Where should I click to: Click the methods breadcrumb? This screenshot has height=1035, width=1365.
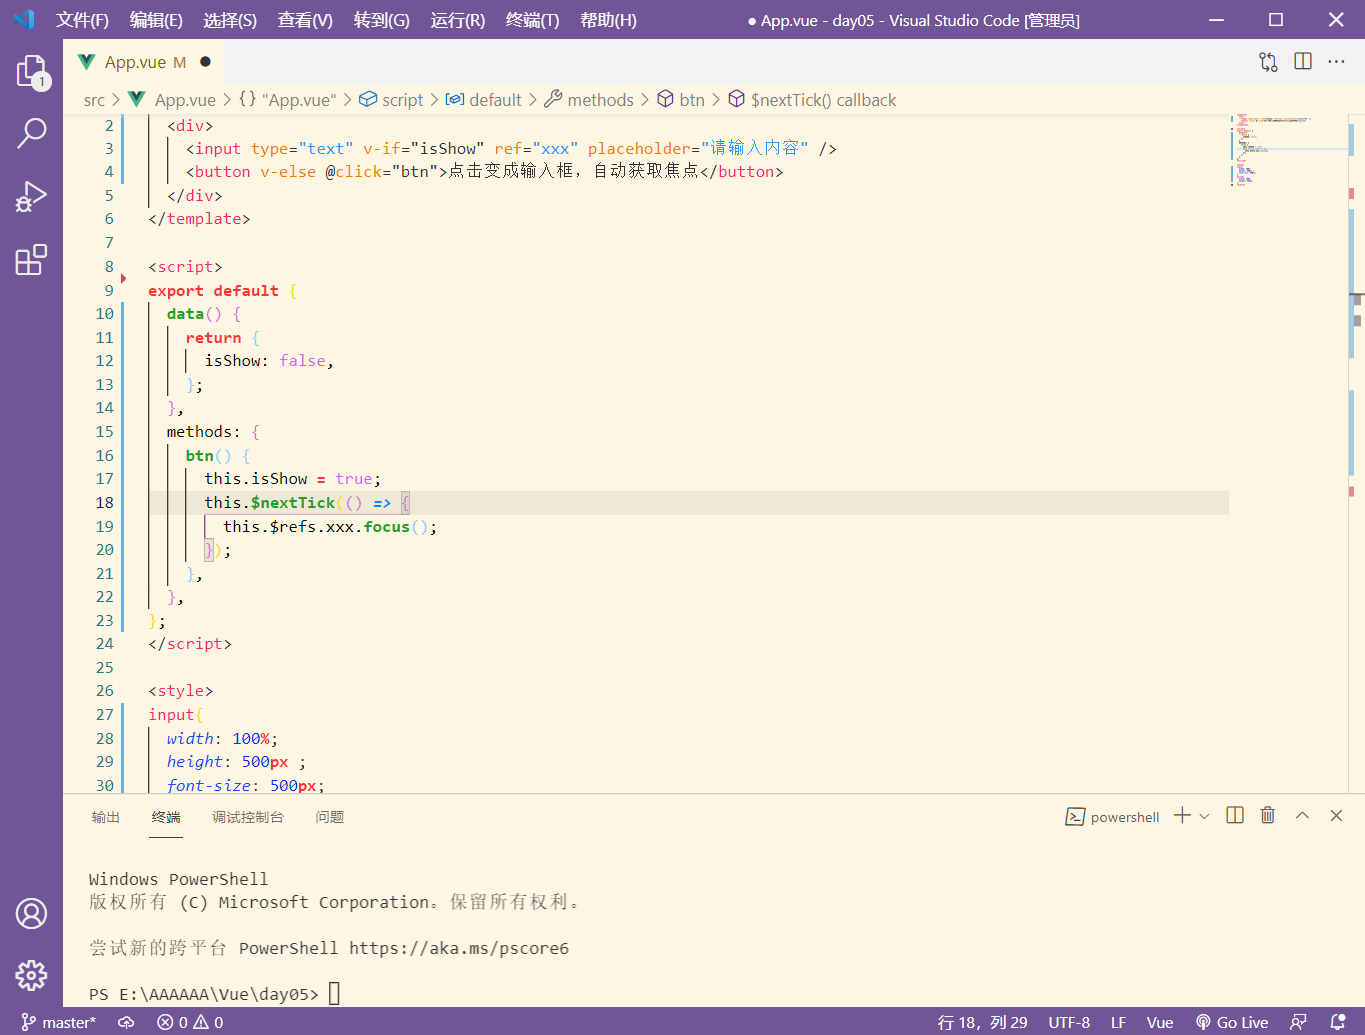589,100
